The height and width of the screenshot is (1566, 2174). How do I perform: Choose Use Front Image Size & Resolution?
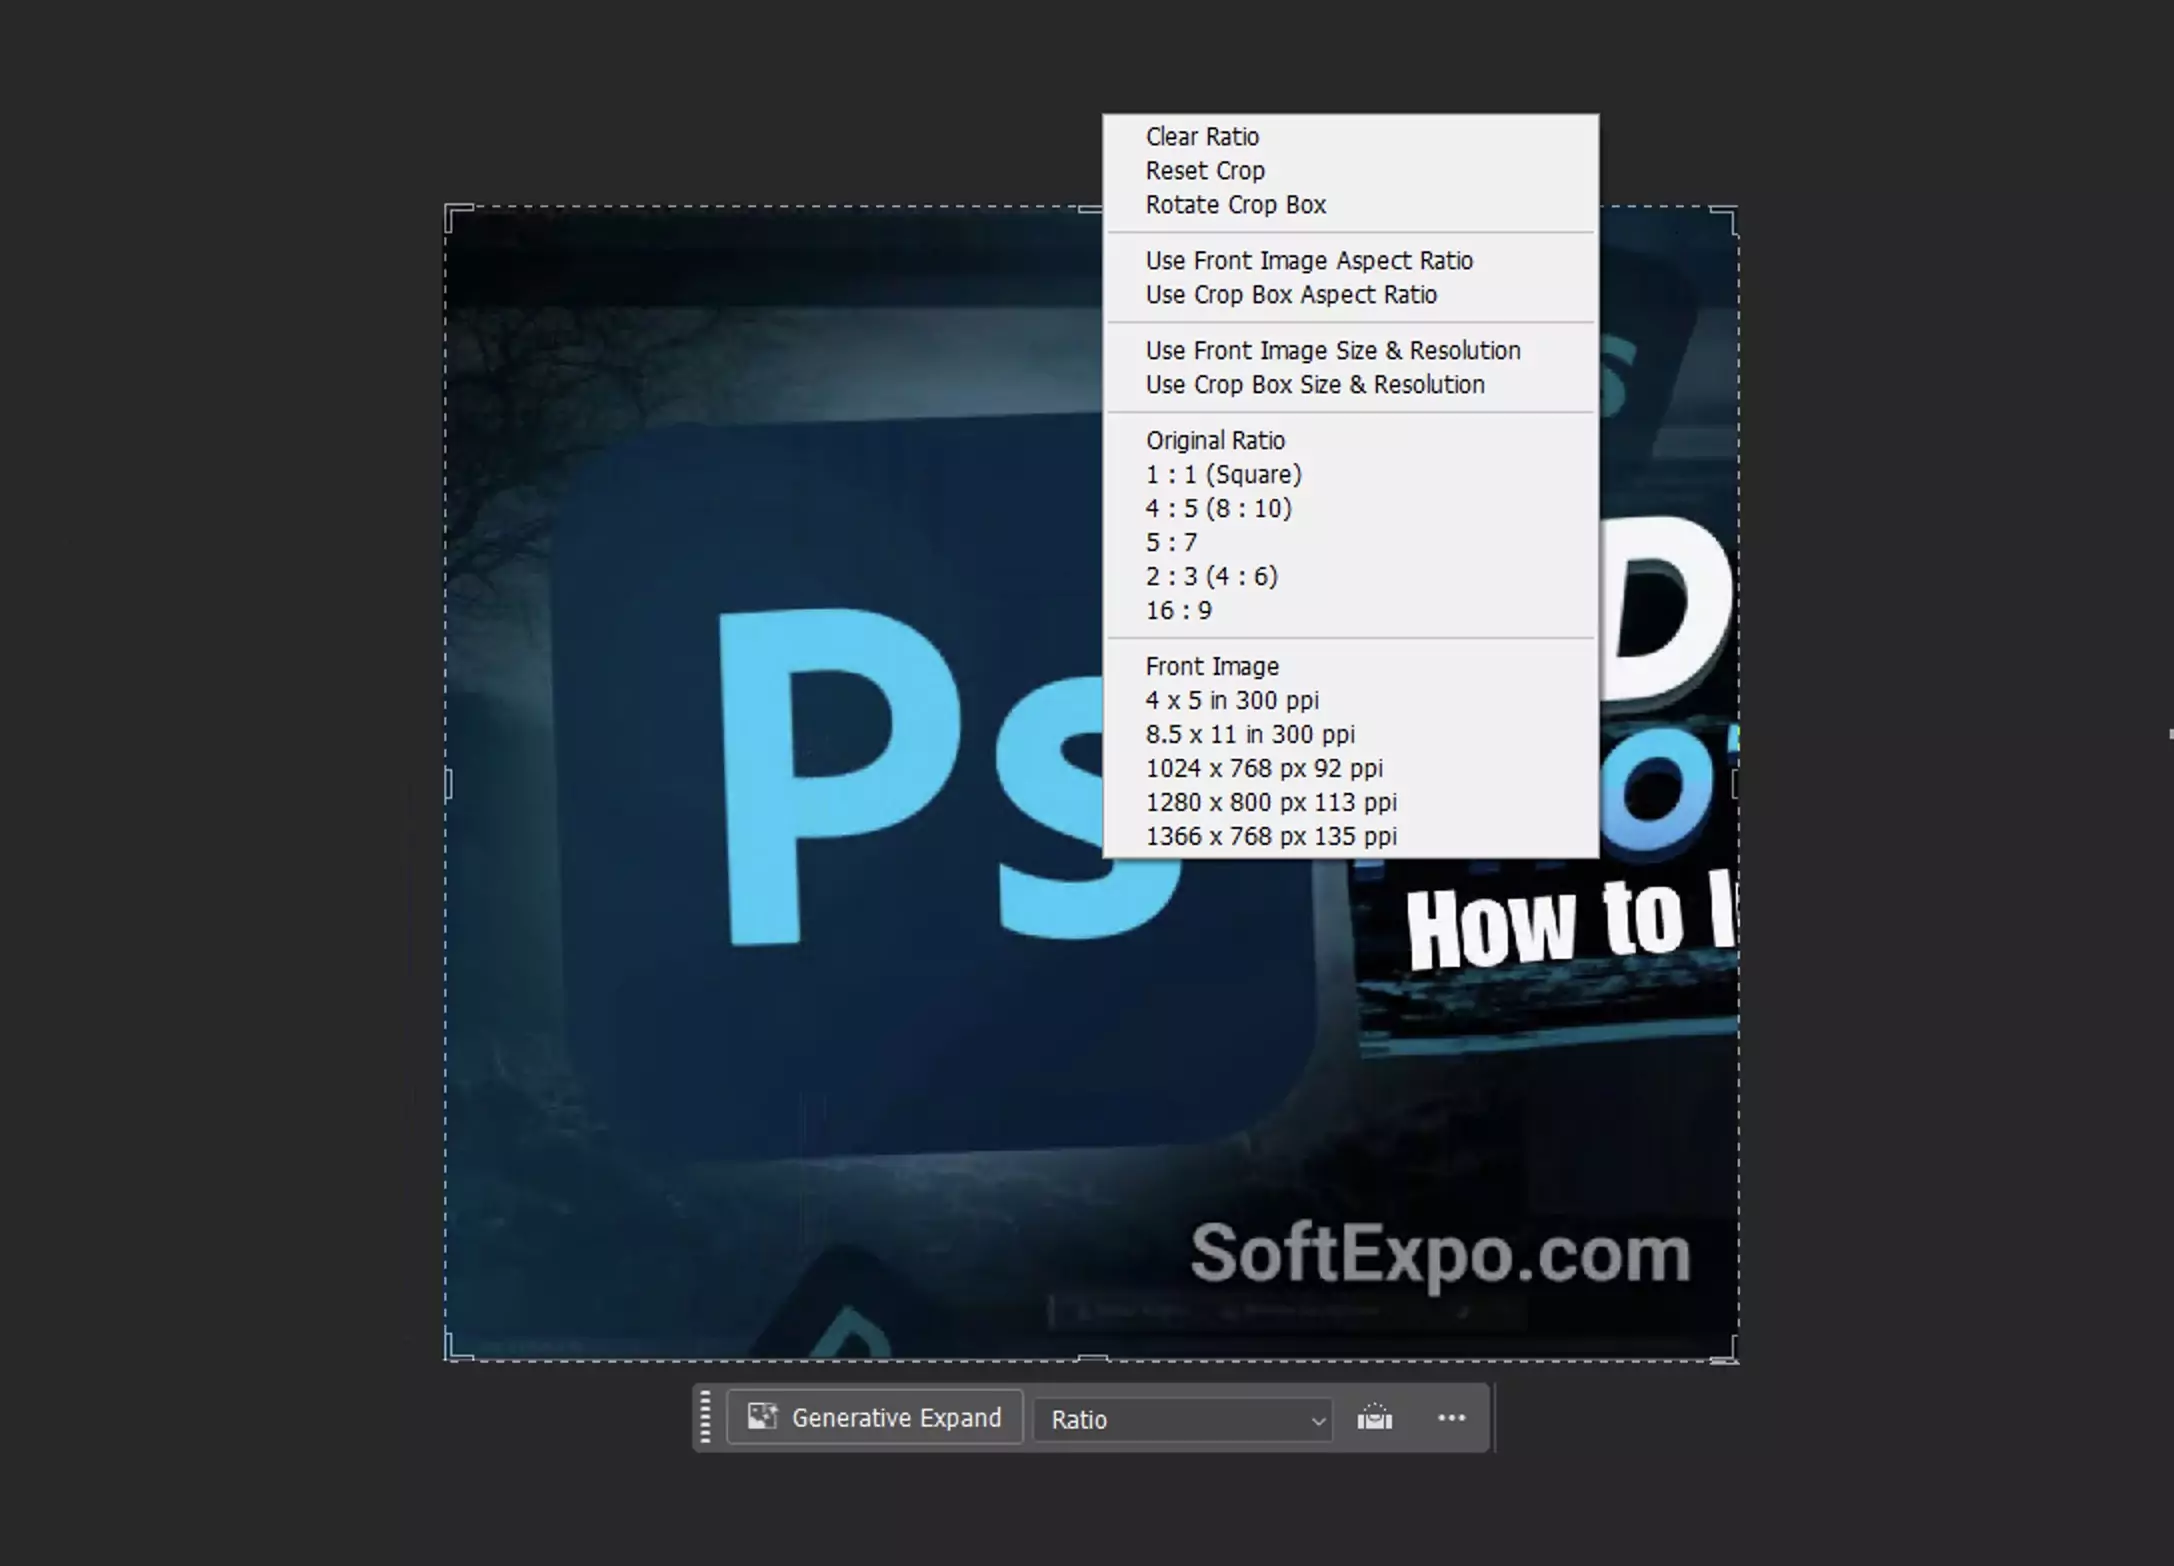pos(1333,350)
